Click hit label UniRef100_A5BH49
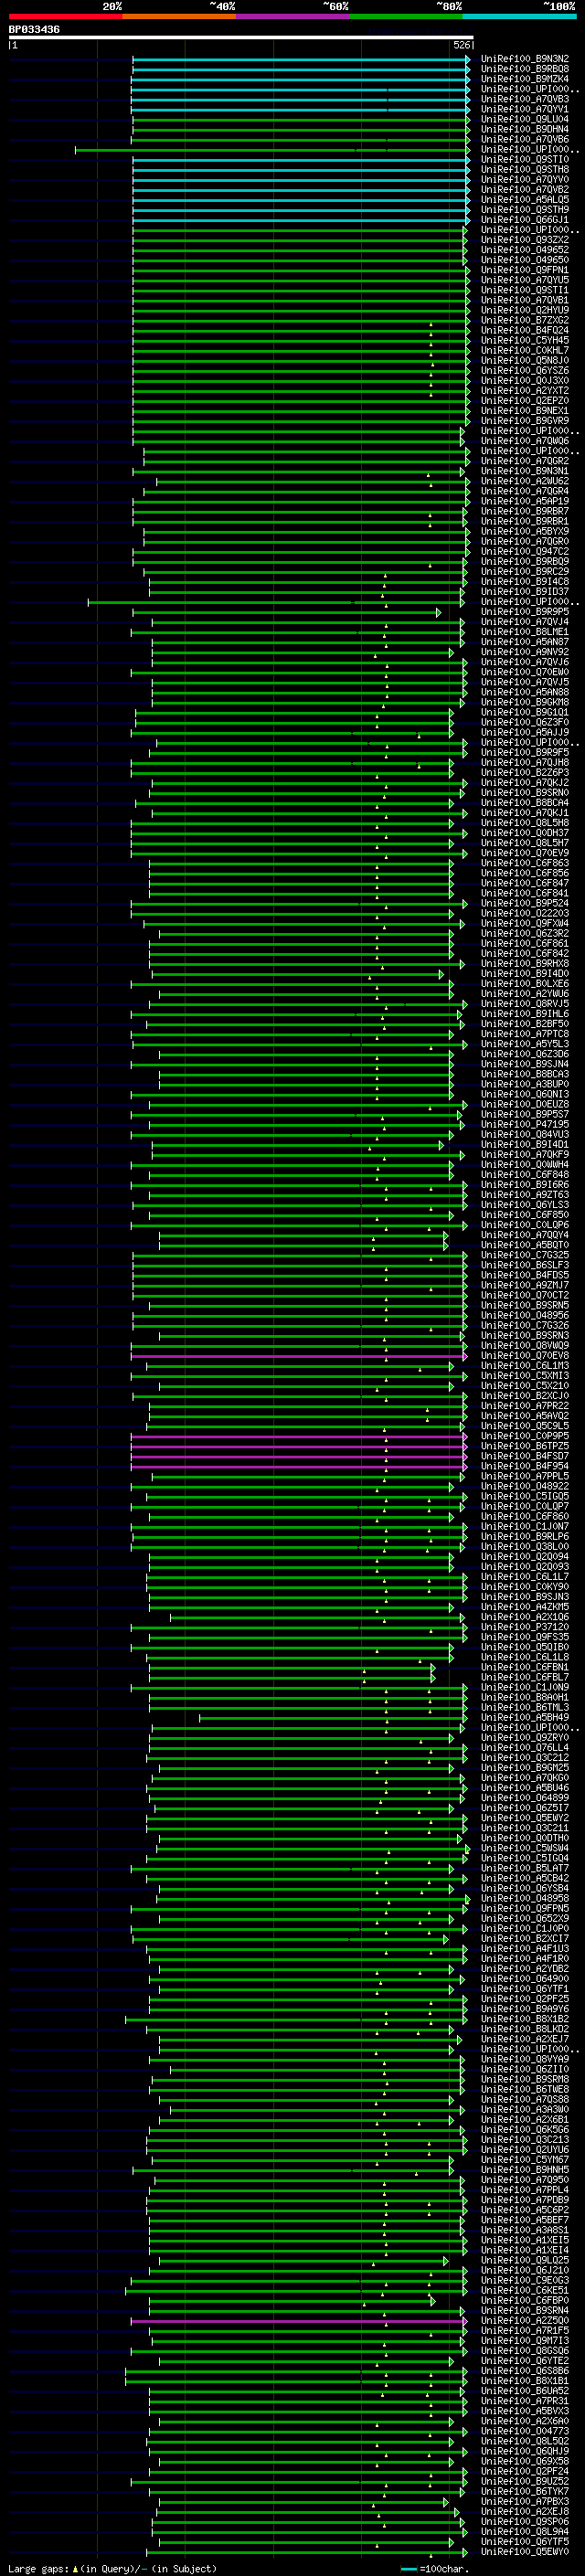 525,1717
